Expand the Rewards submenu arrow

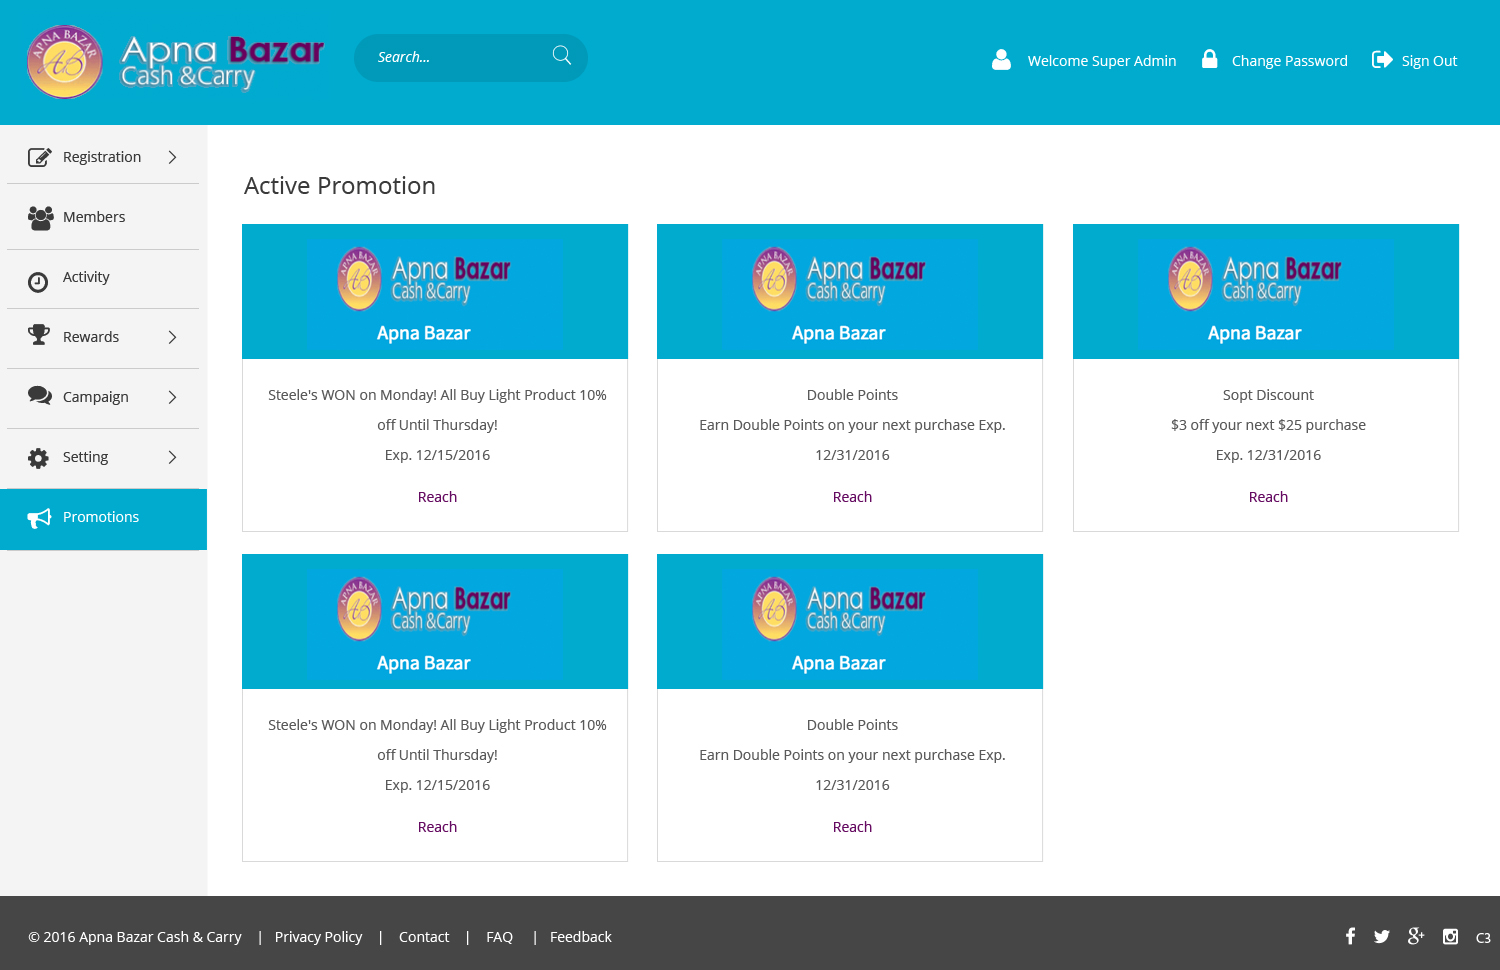172,337
